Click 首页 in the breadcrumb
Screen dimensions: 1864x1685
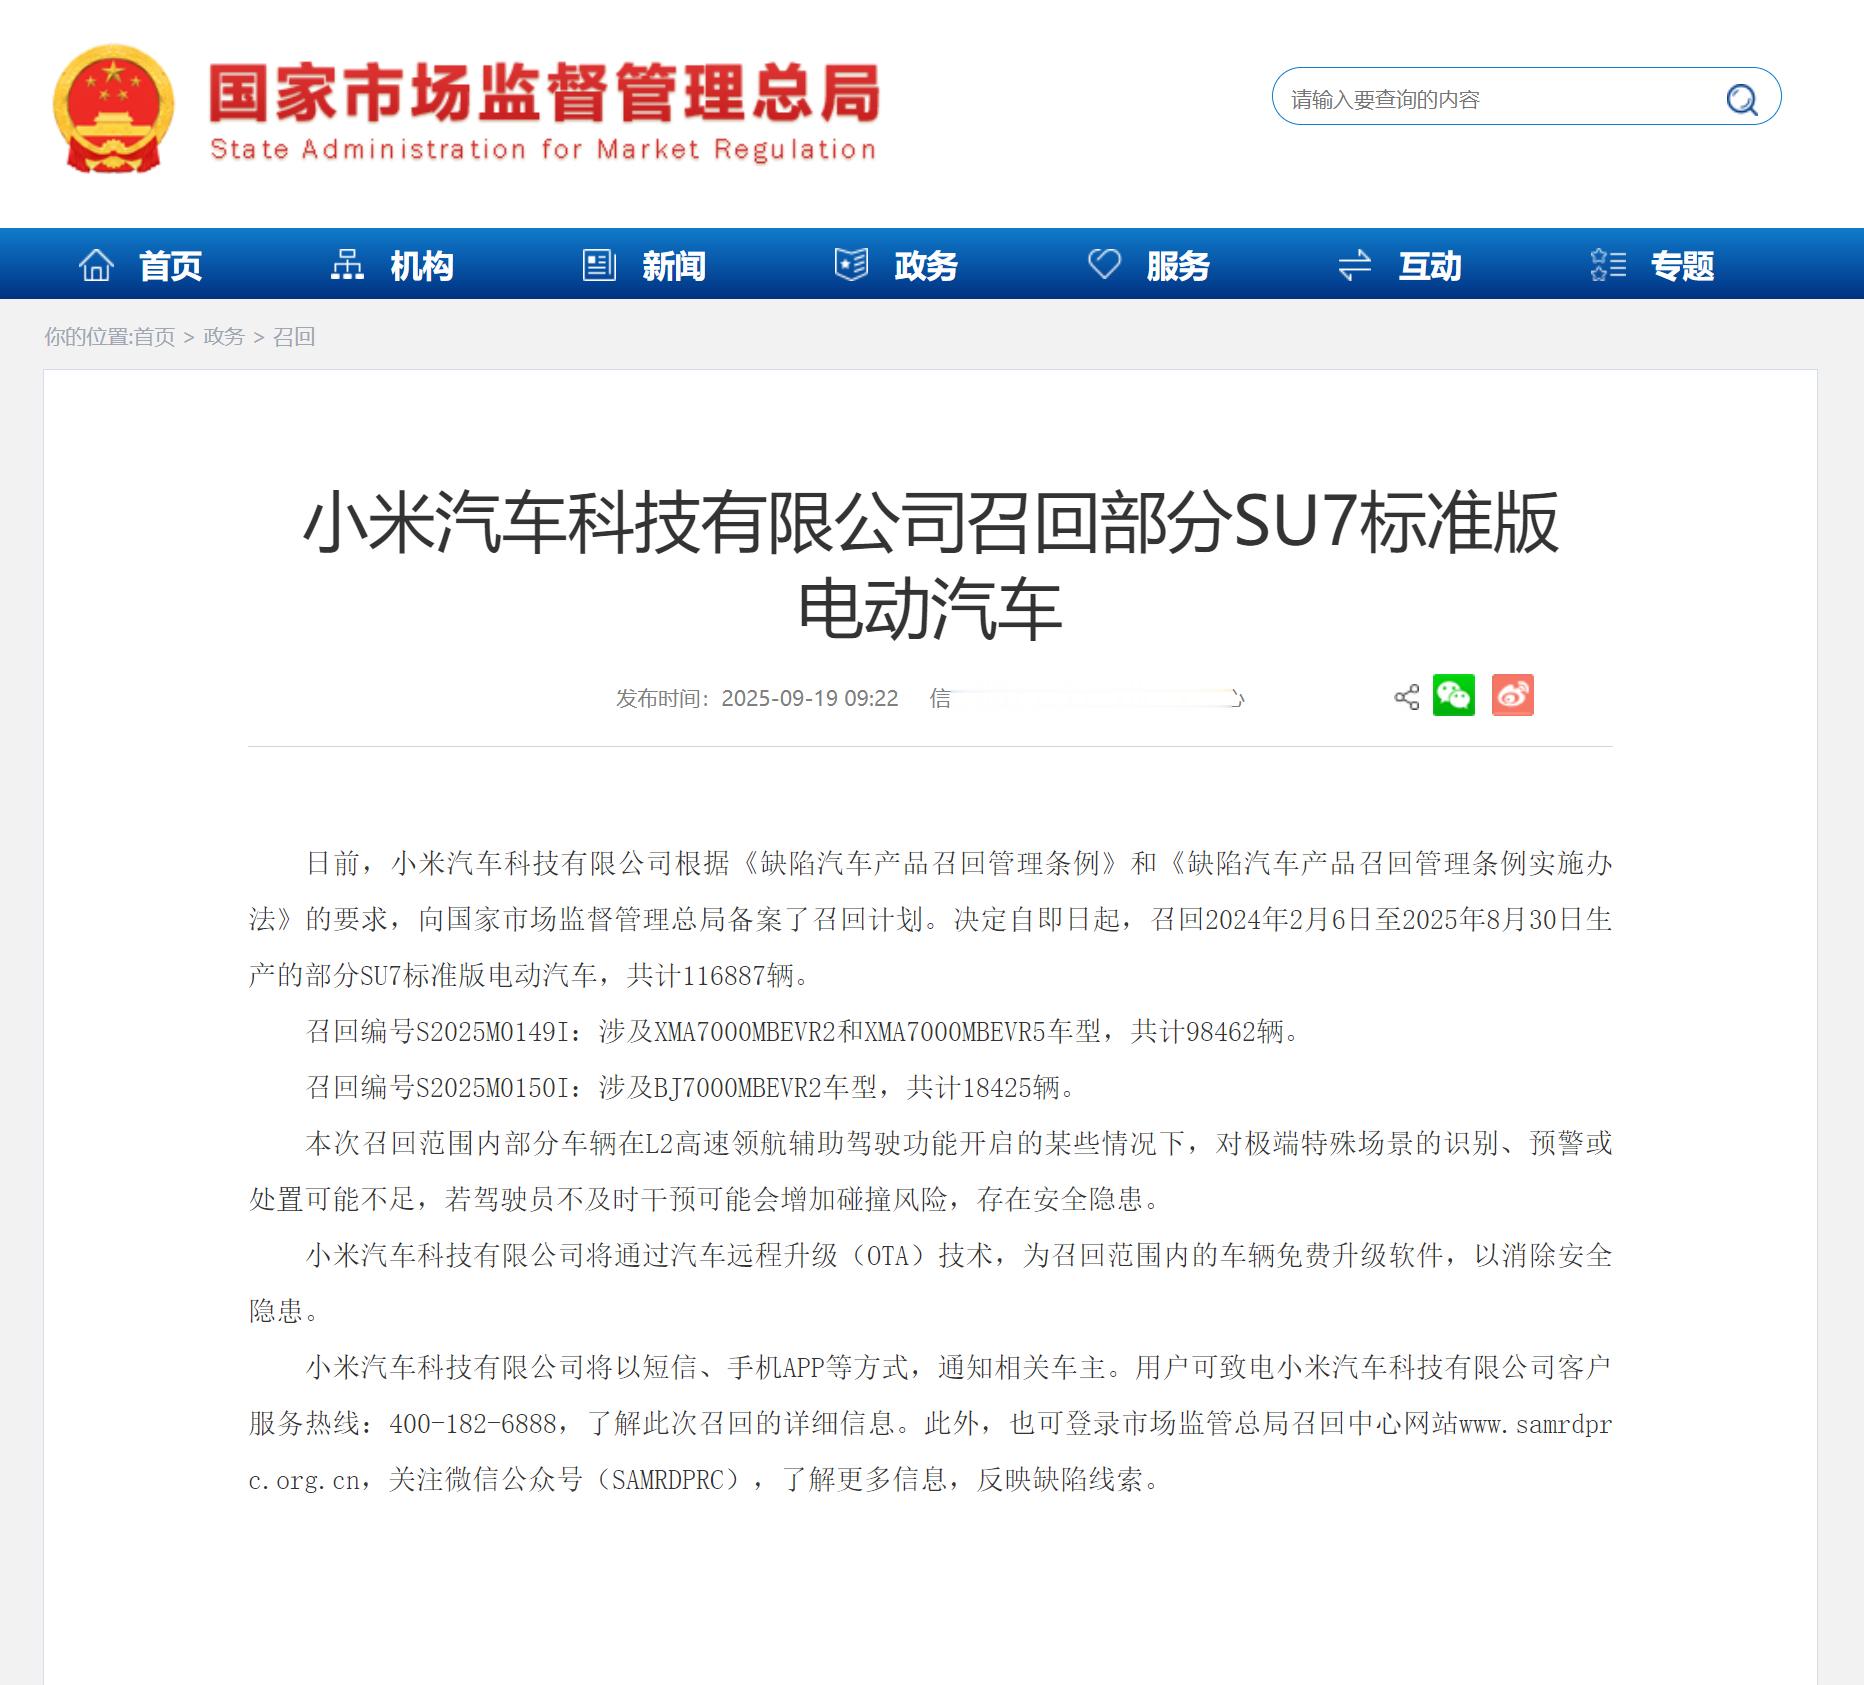pyautogui.click(x=154, y=337)
